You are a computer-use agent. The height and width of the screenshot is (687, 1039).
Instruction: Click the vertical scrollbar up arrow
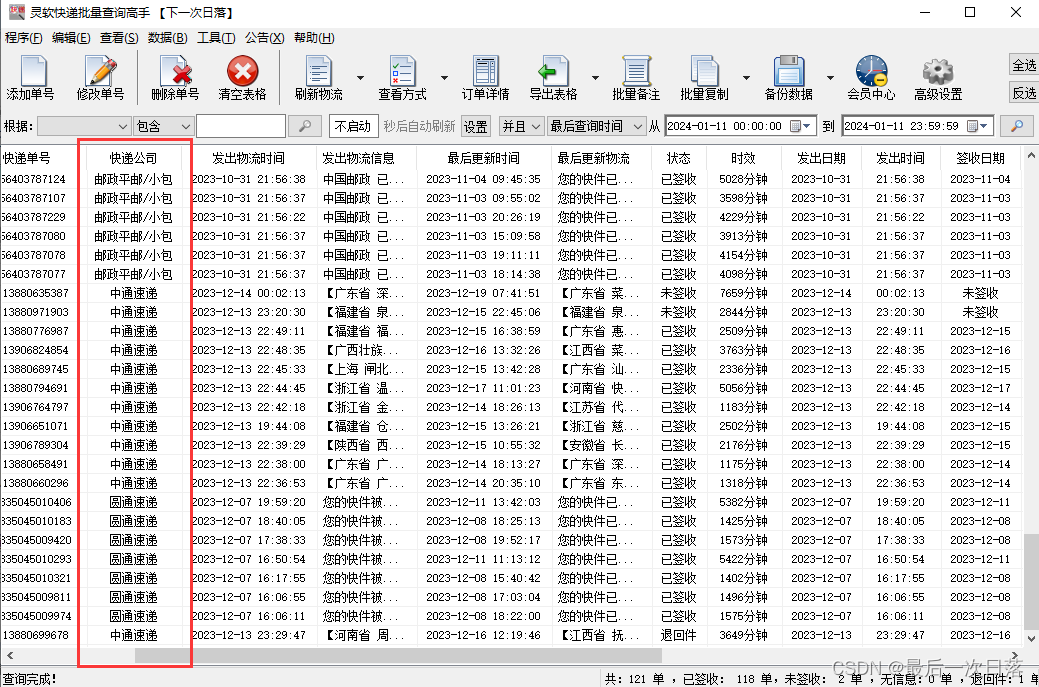click(1031, 156)
